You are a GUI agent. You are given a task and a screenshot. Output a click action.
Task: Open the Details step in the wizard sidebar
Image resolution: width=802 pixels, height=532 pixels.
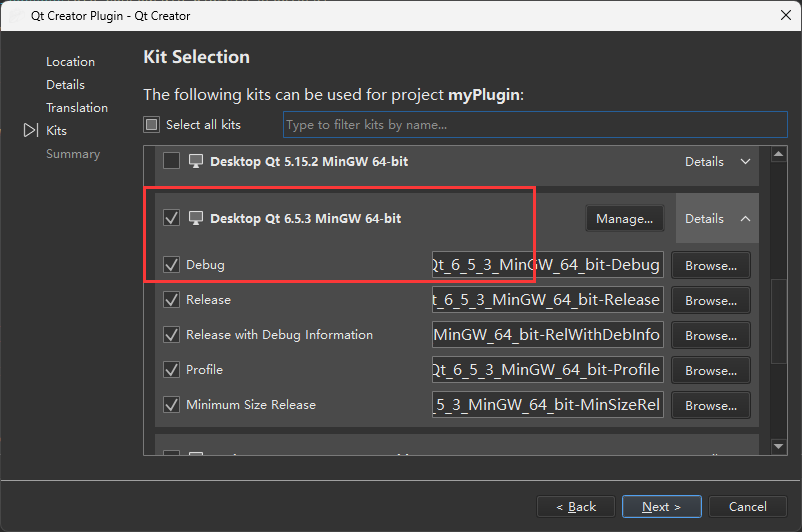(x=65, y=85)
